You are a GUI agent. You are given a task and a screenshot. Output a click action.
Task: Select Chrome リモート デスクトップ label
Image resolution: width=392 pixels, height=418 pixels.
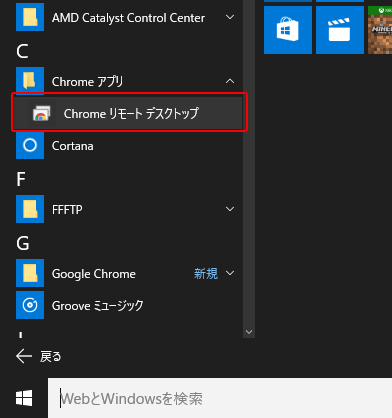tap(131, 114)
